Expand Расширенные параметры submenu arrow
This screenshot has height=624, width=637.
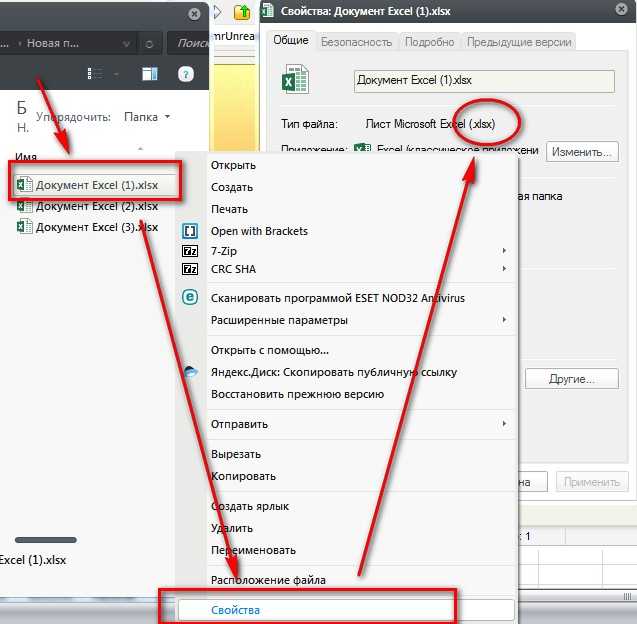point(504,320)
